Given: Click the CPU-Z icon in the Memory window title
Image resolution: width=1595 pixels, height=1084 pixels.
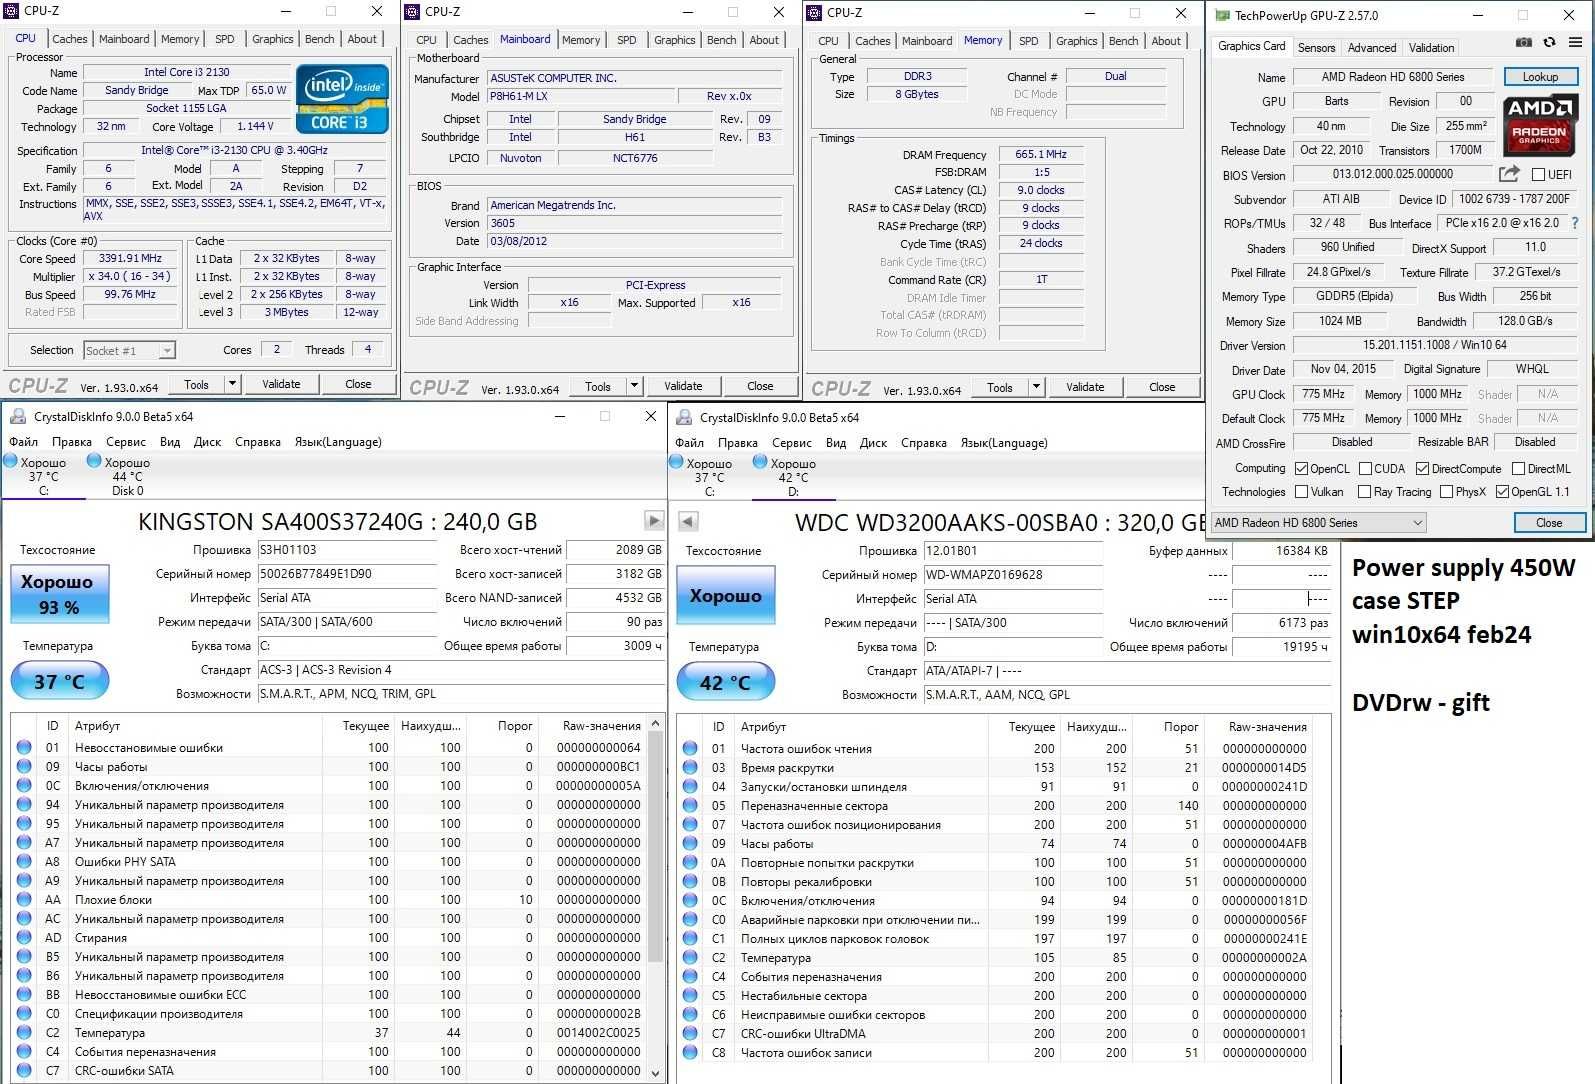Looking at the screenshot, I should point(814,13).
